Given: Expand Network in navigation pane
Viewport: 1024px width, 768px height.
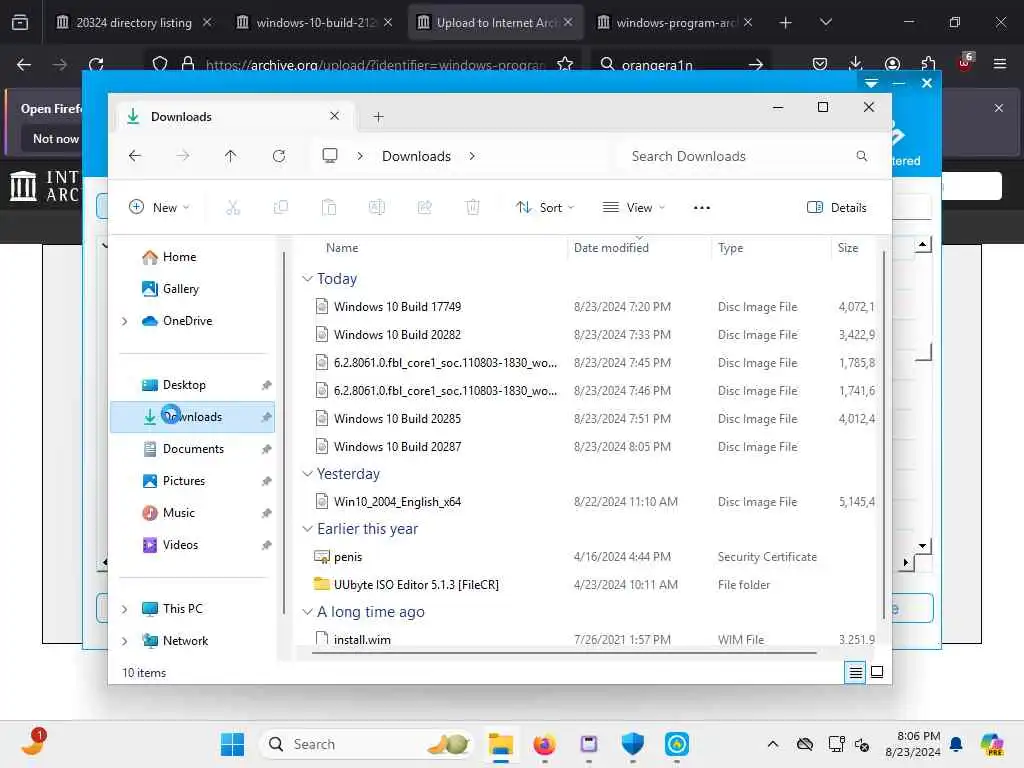Looking at the screenshot, I should coord(125,641).
